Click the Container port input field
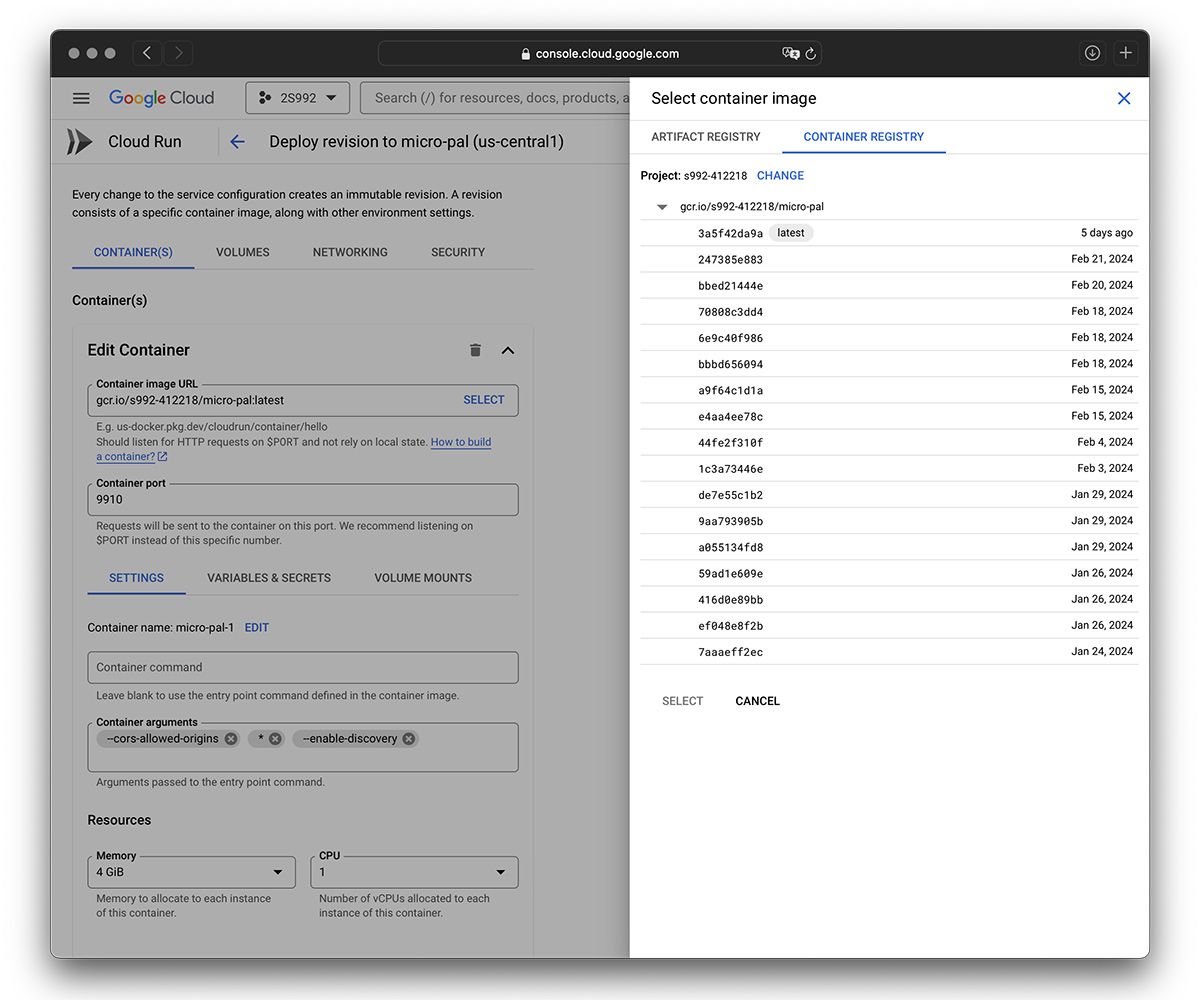The width and height of the screenshot is (1200, 1000). click(300, 499)
